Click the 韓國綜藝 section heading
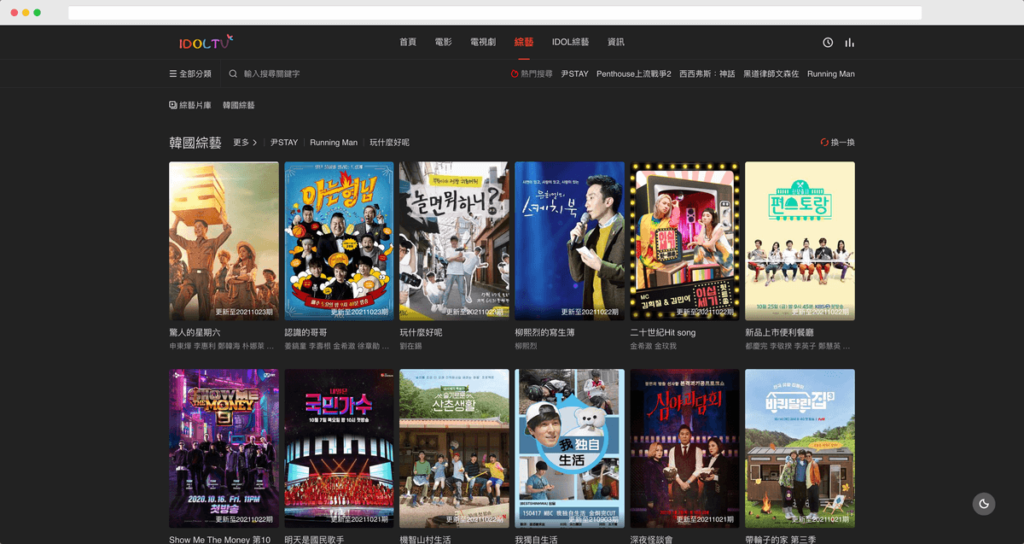The image size is (1024, 544). coord(195,142)
